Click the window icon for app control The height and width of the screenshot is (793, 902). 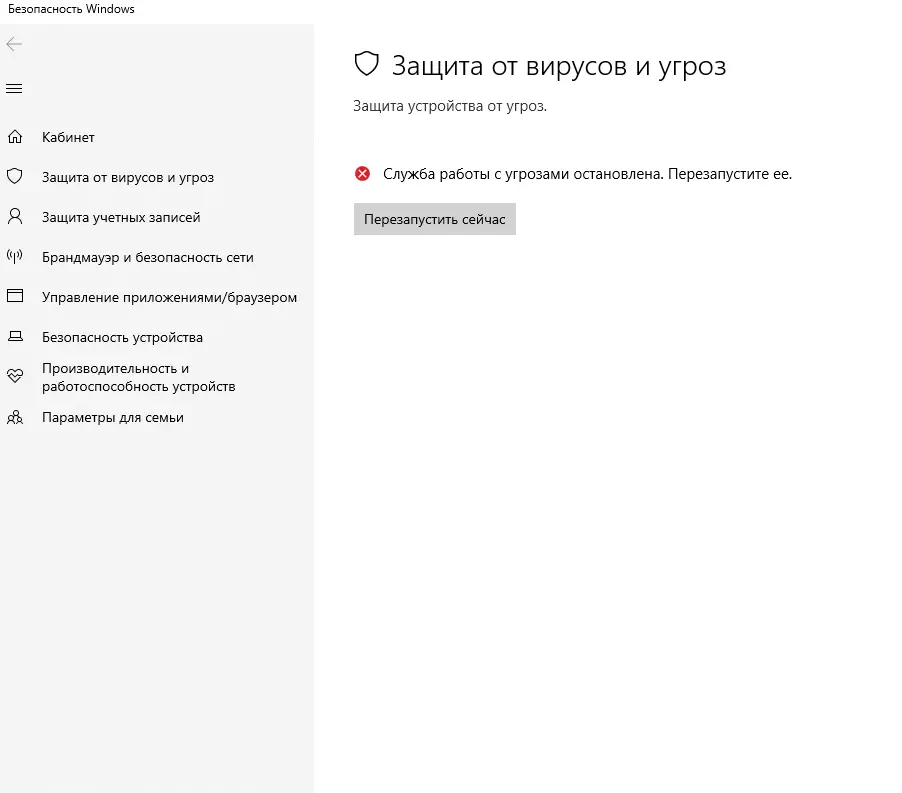(x=15, y=296)
